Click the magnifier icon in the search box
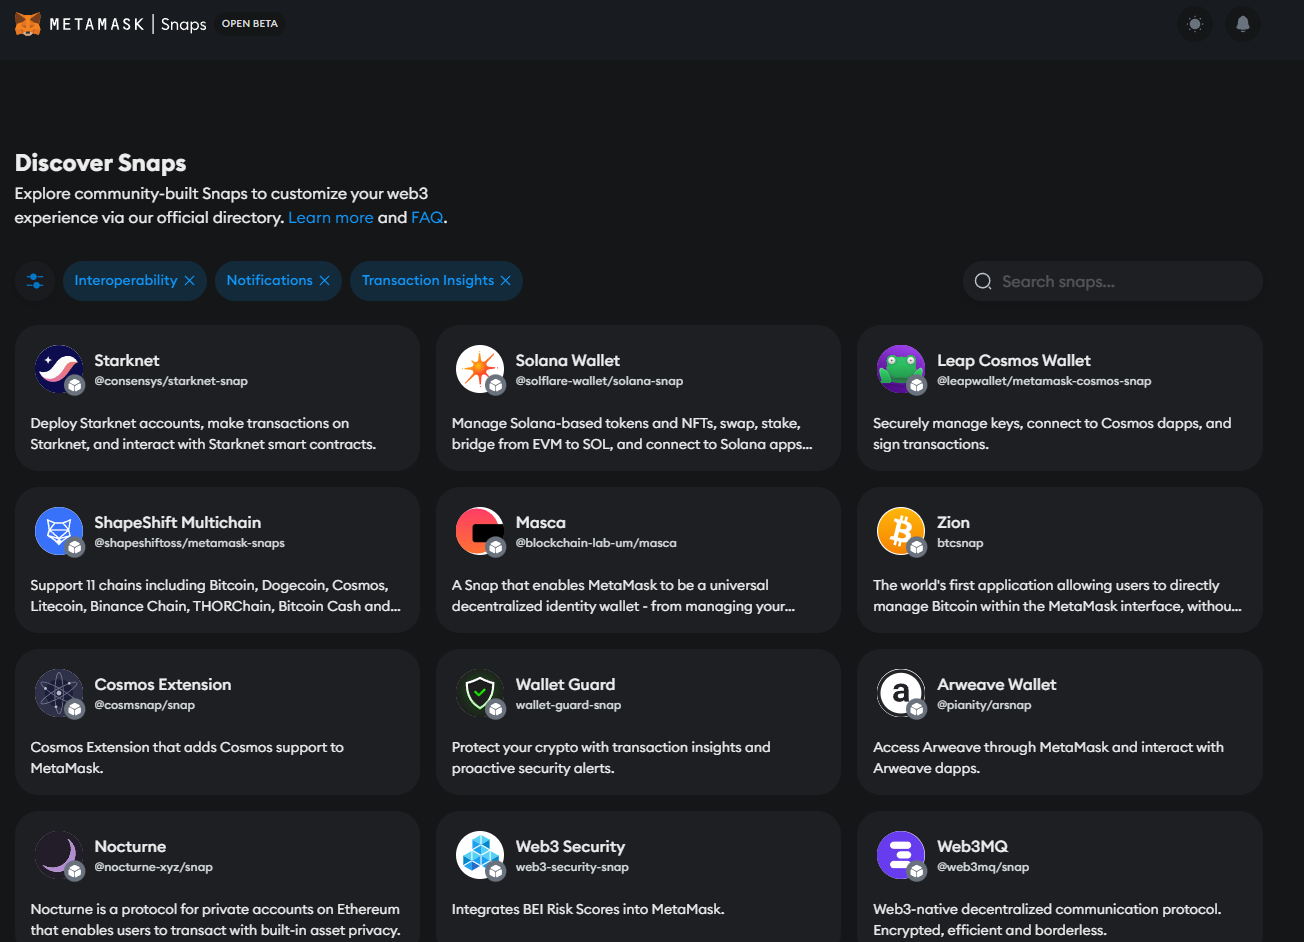1304x942 pixels. click(x=983, y=281)
